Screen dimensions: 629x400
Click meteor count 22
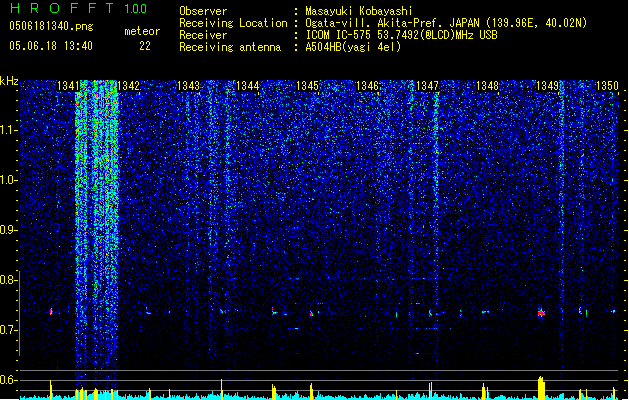point(145,46)
